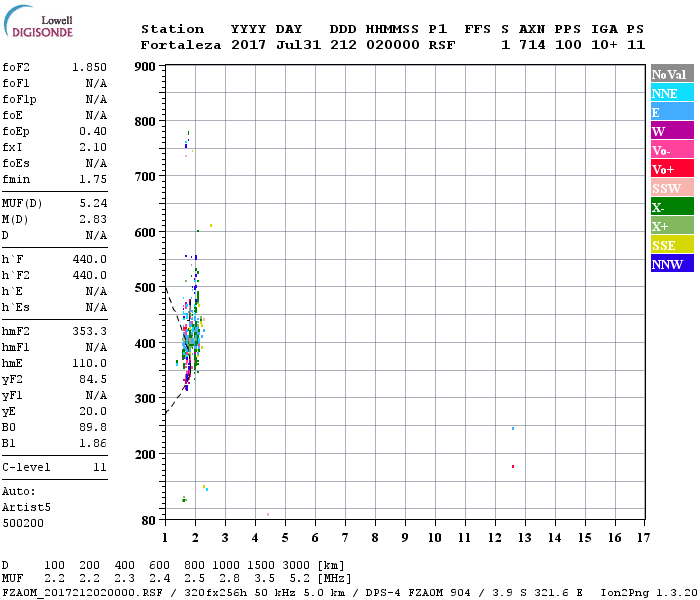Click the 900 label on the height axis
The height and width of the screenshot is (600, 700).
coord(146,67)
